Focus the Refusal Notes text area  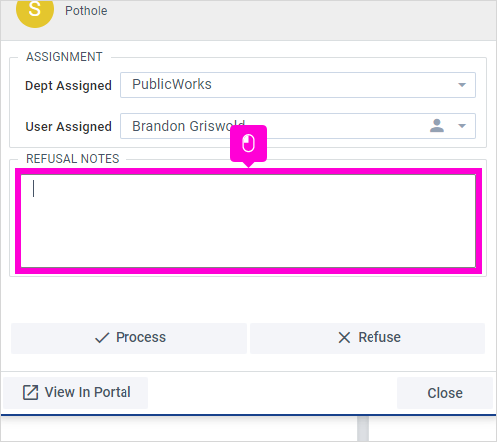(248, 221)
